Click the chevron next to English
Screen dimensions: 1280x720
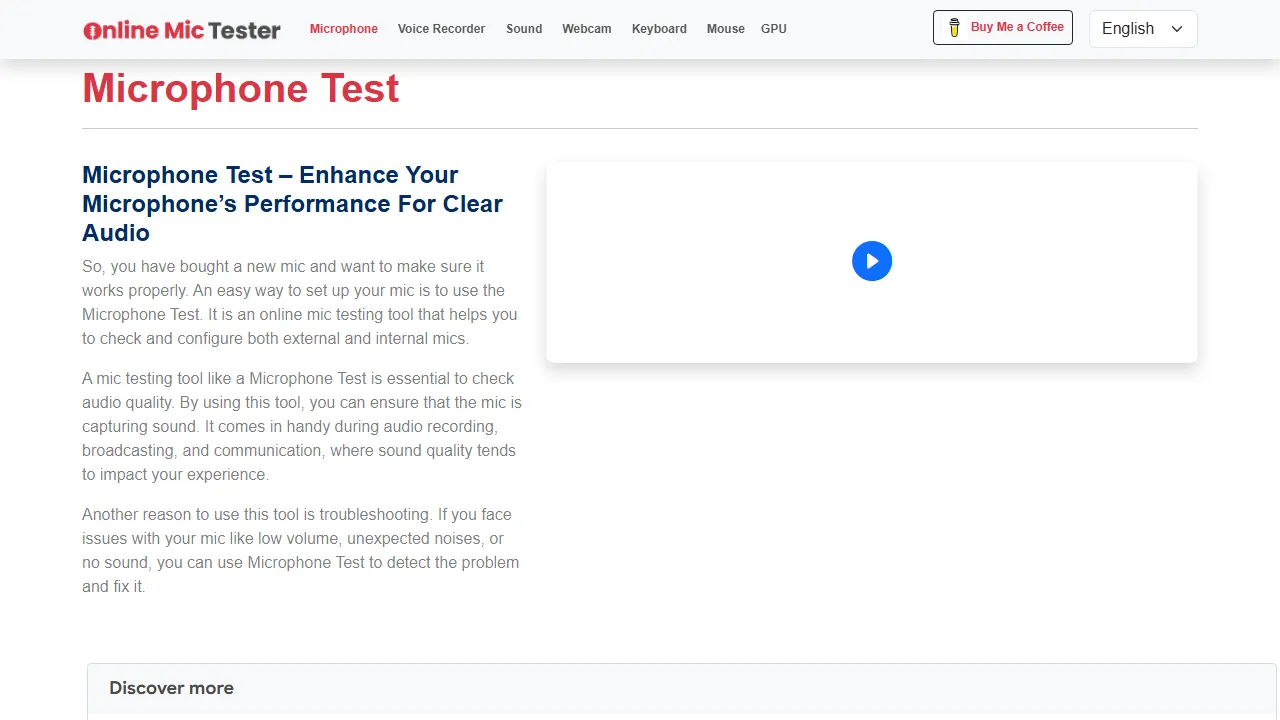tap(1177, 29)
